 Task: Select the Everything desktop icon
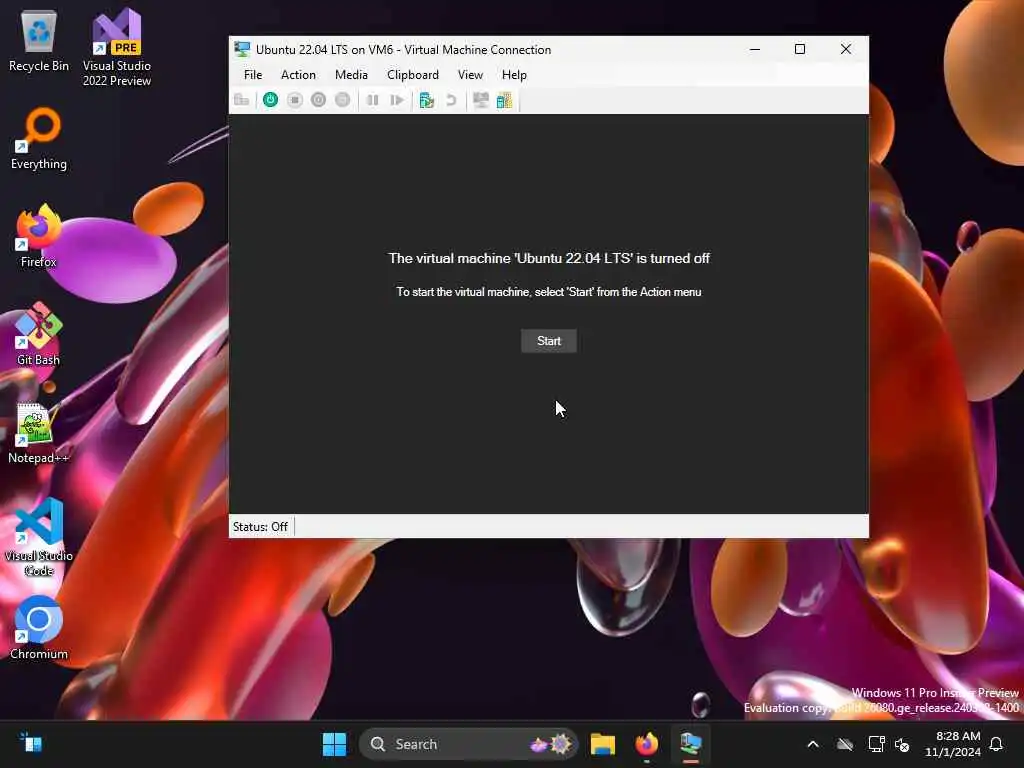pyautogui.click(x=39, y=139)
